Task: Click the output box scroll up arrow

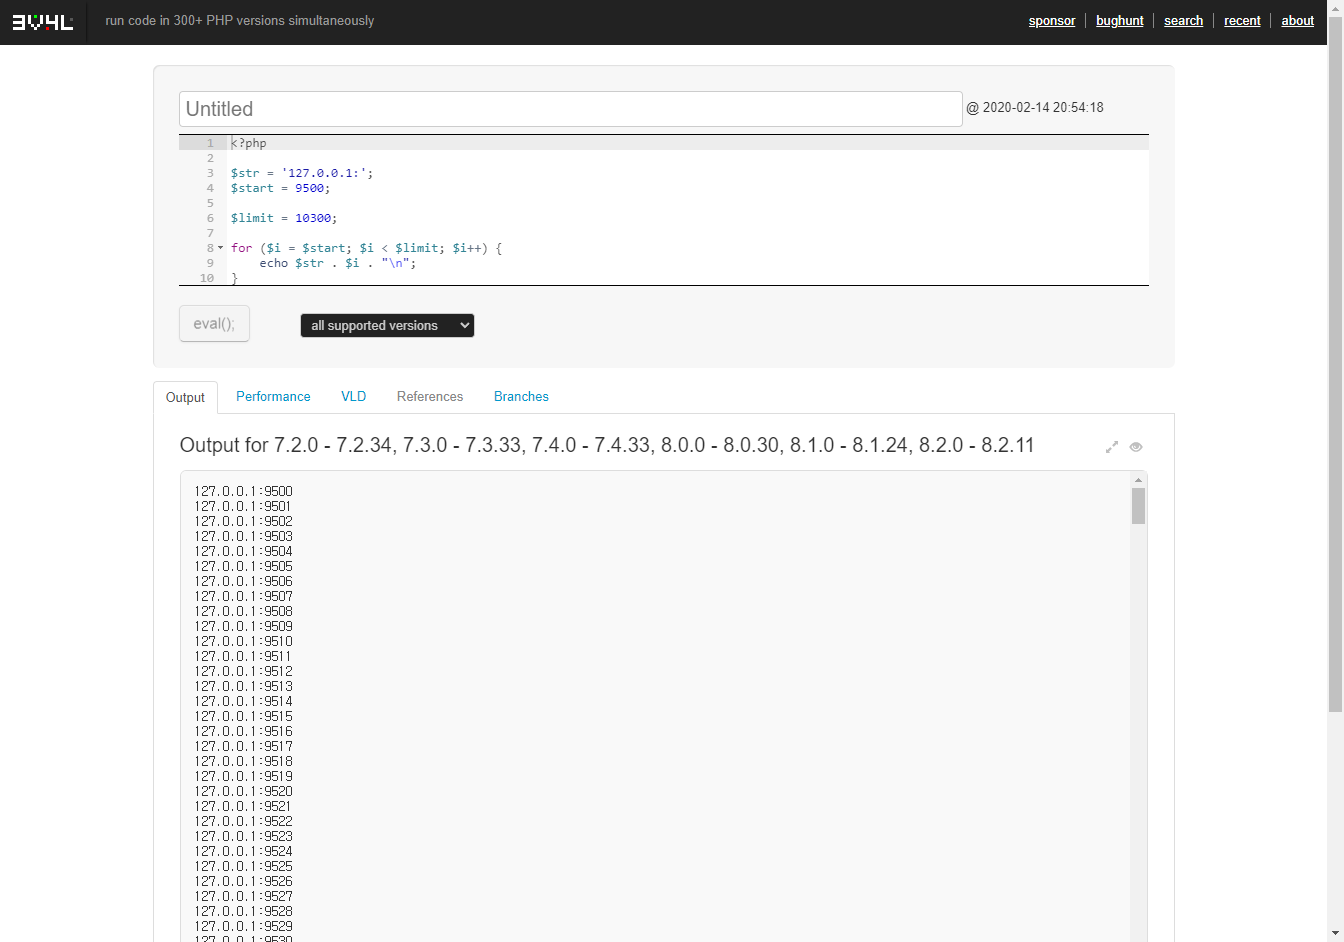Action: coord(1138,480)
